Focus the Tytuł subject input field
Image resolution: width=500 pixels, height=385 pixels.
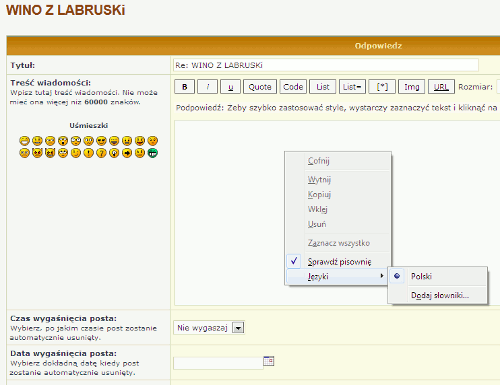pos(326,65)
